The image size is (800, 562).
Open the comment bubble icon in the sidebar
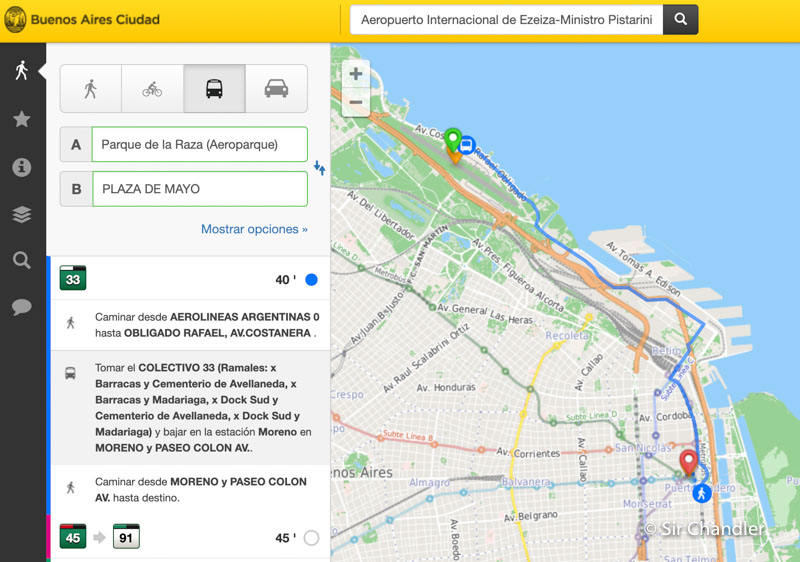pyautogui.click(x=21, y=307)
